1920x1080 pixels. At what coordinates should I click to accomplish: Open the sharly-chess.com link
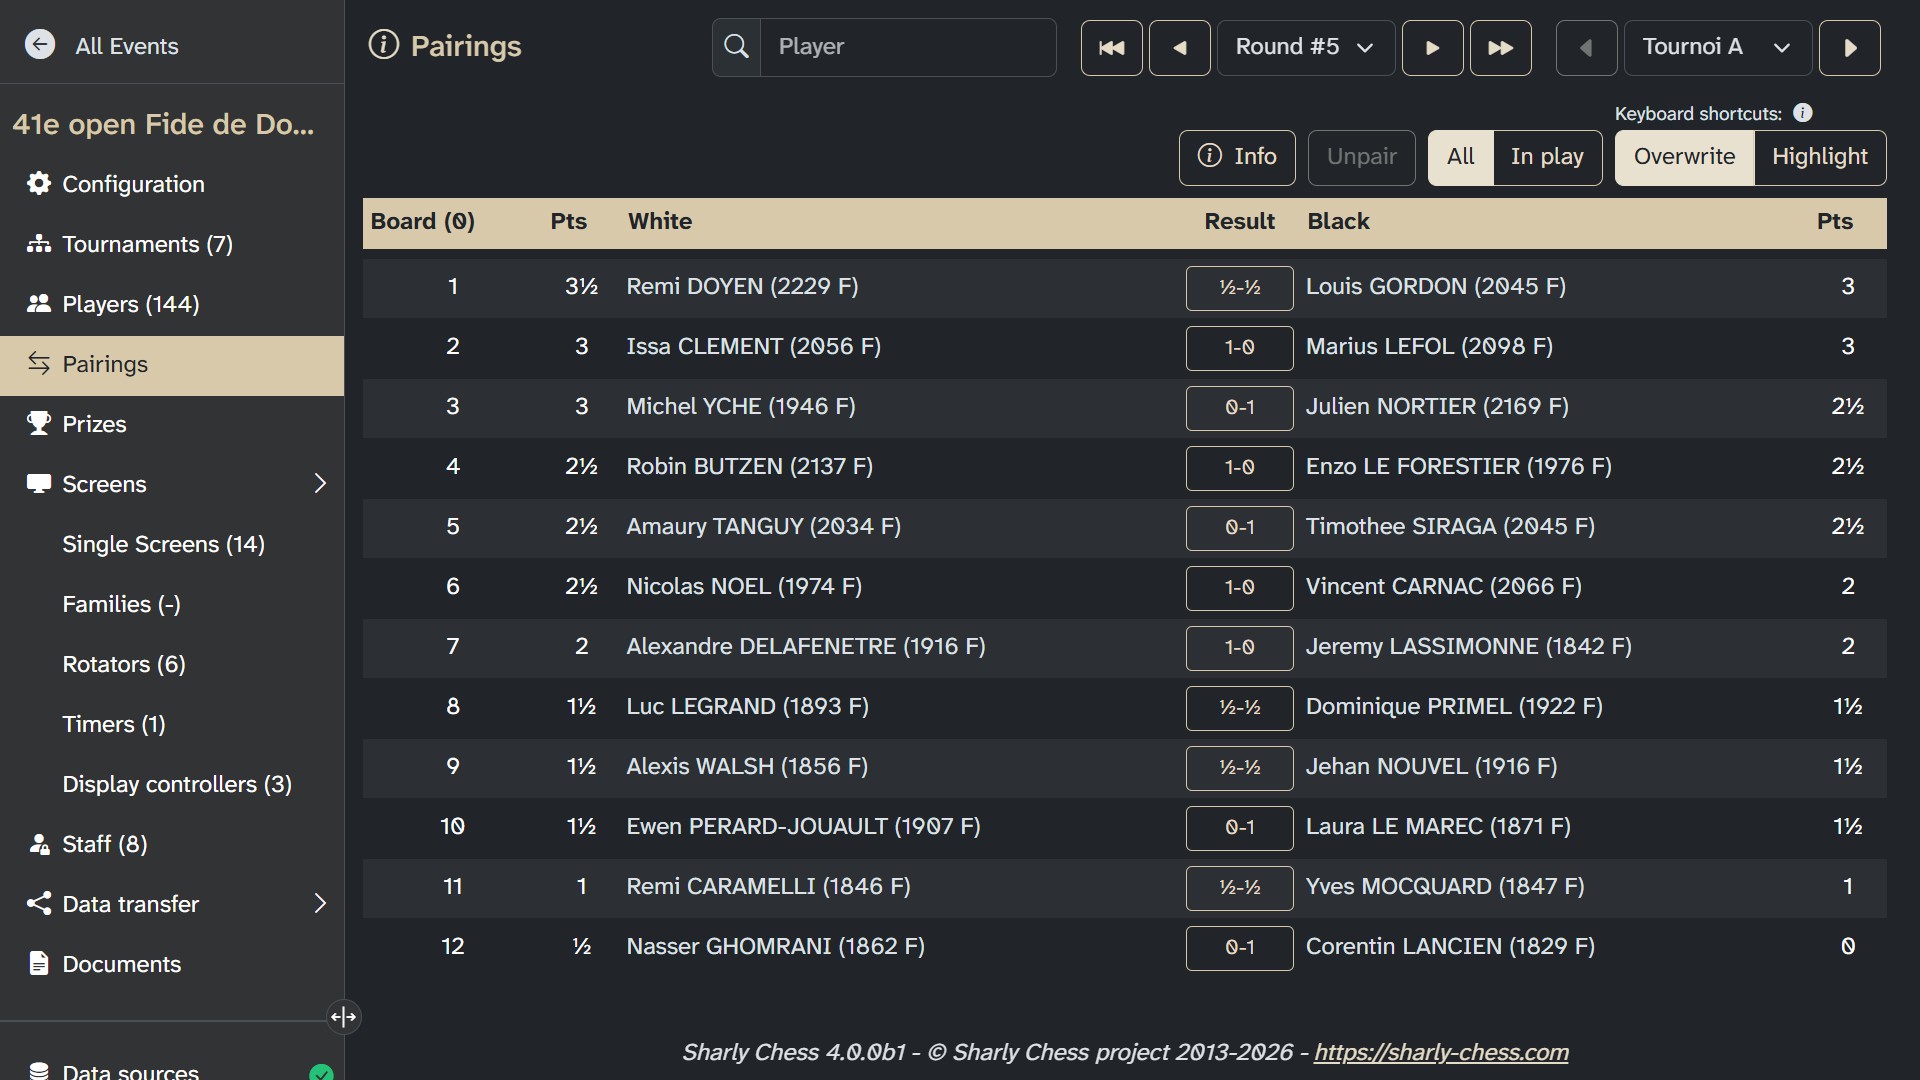[x=1440, y=1052]
